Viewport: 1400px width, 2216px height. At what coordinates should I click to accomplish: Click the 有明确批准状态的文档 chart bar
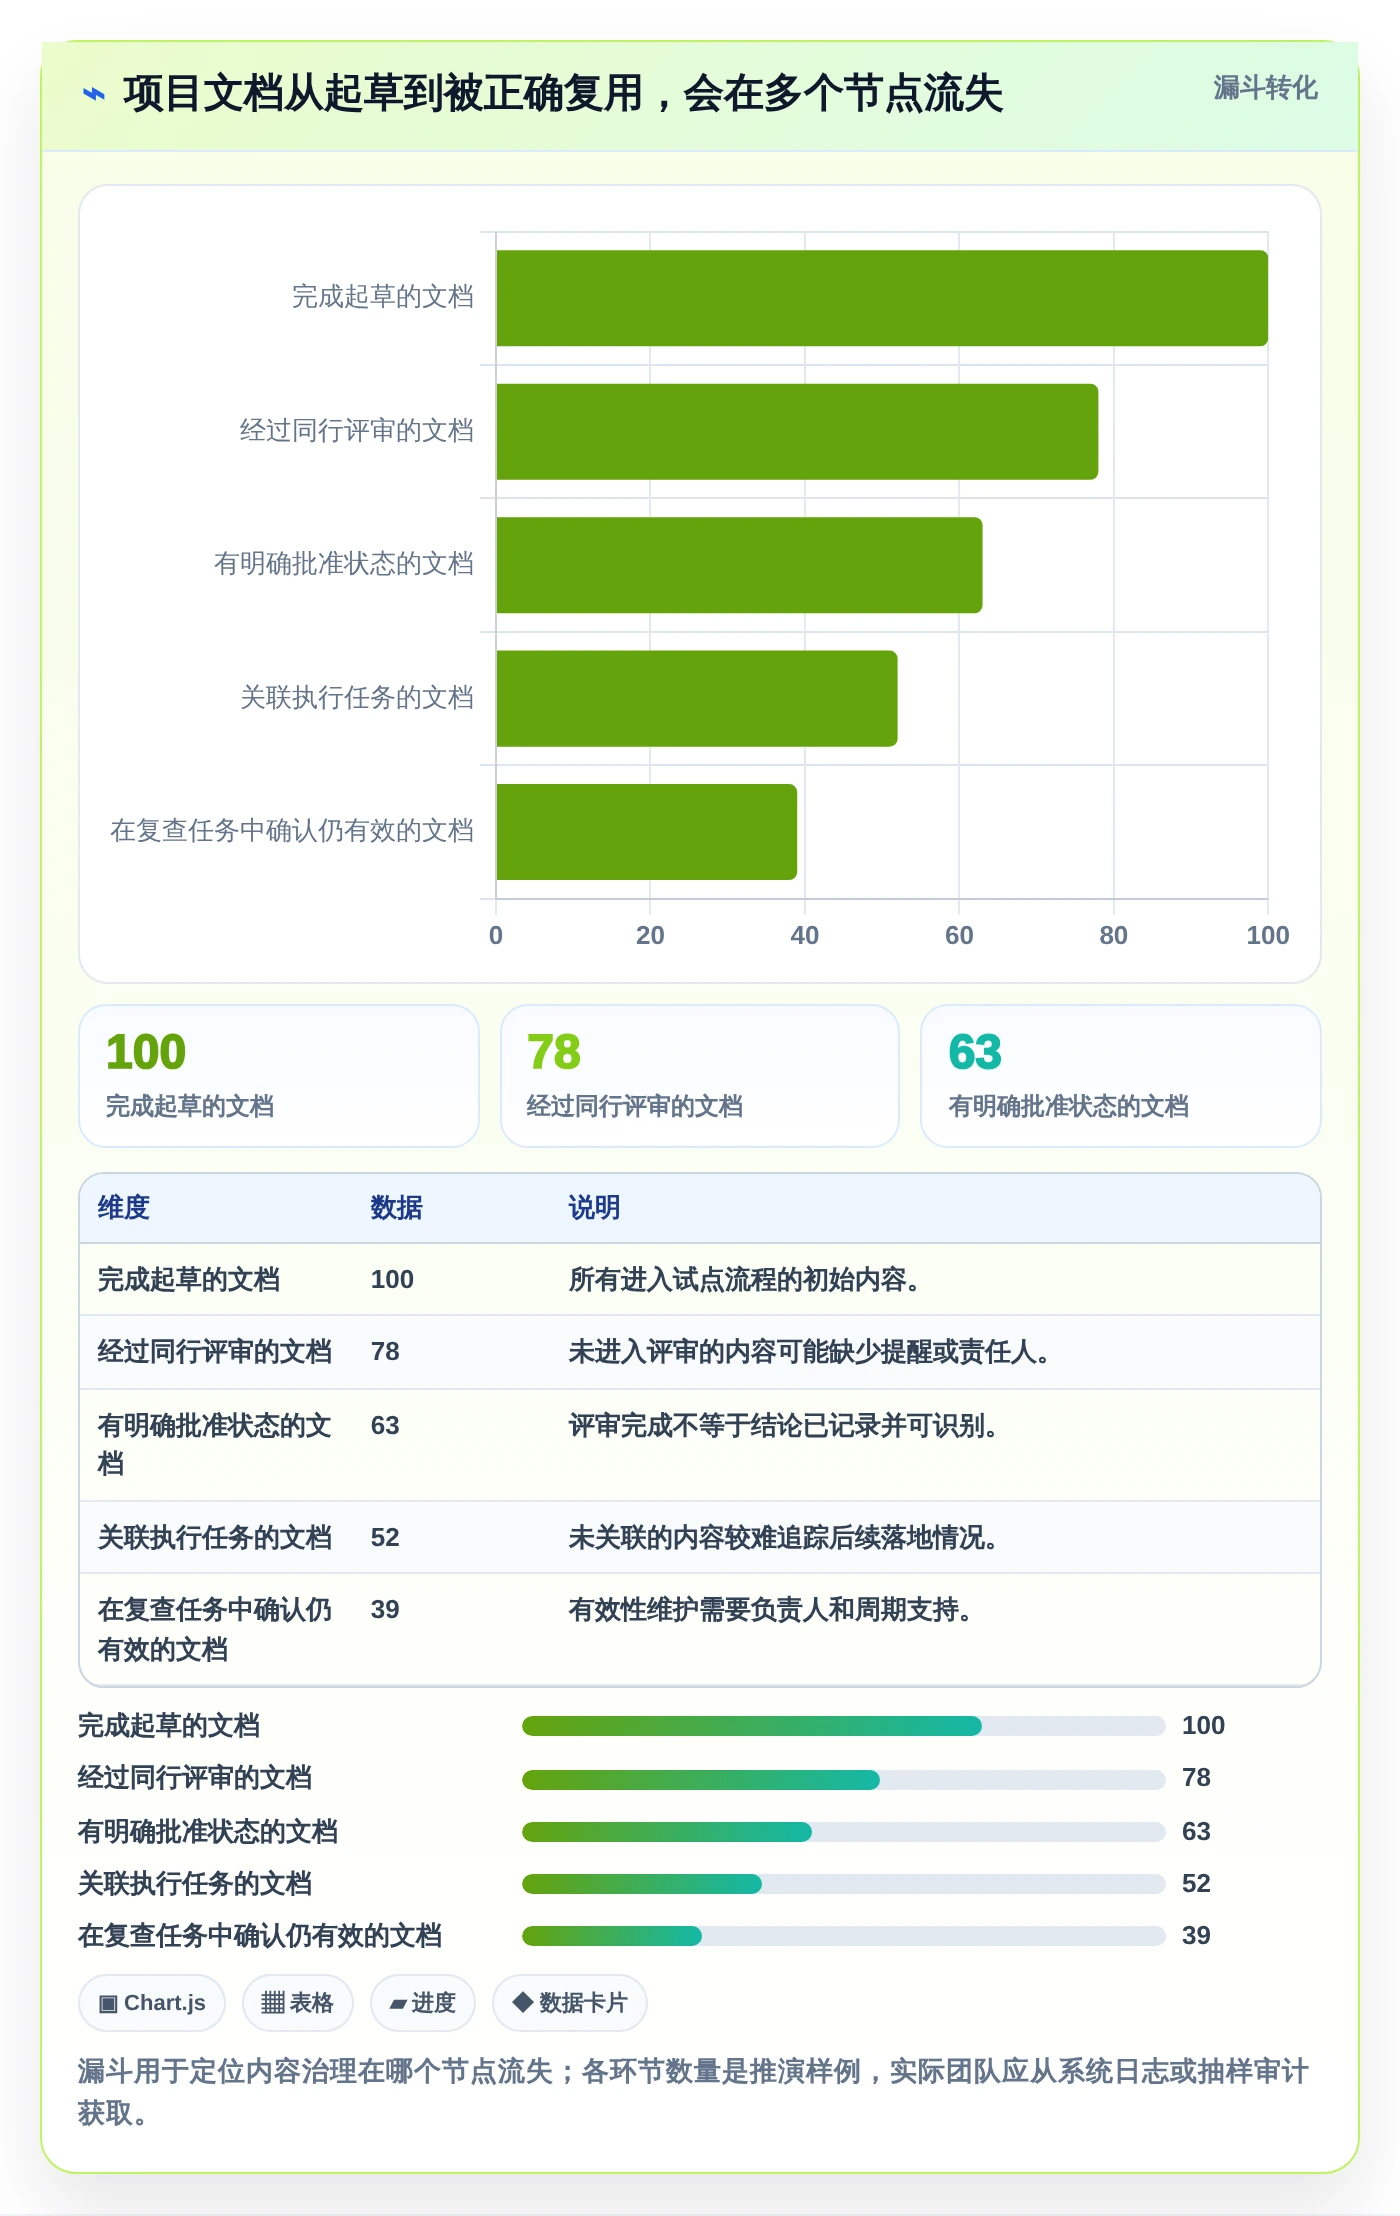click(739, 565)
